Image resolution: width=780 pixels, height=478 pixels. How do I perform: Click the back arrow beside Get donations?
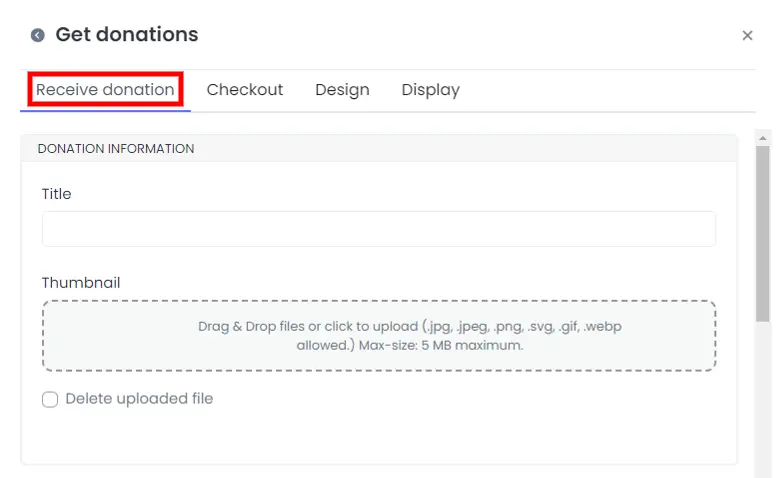point(38,35)
